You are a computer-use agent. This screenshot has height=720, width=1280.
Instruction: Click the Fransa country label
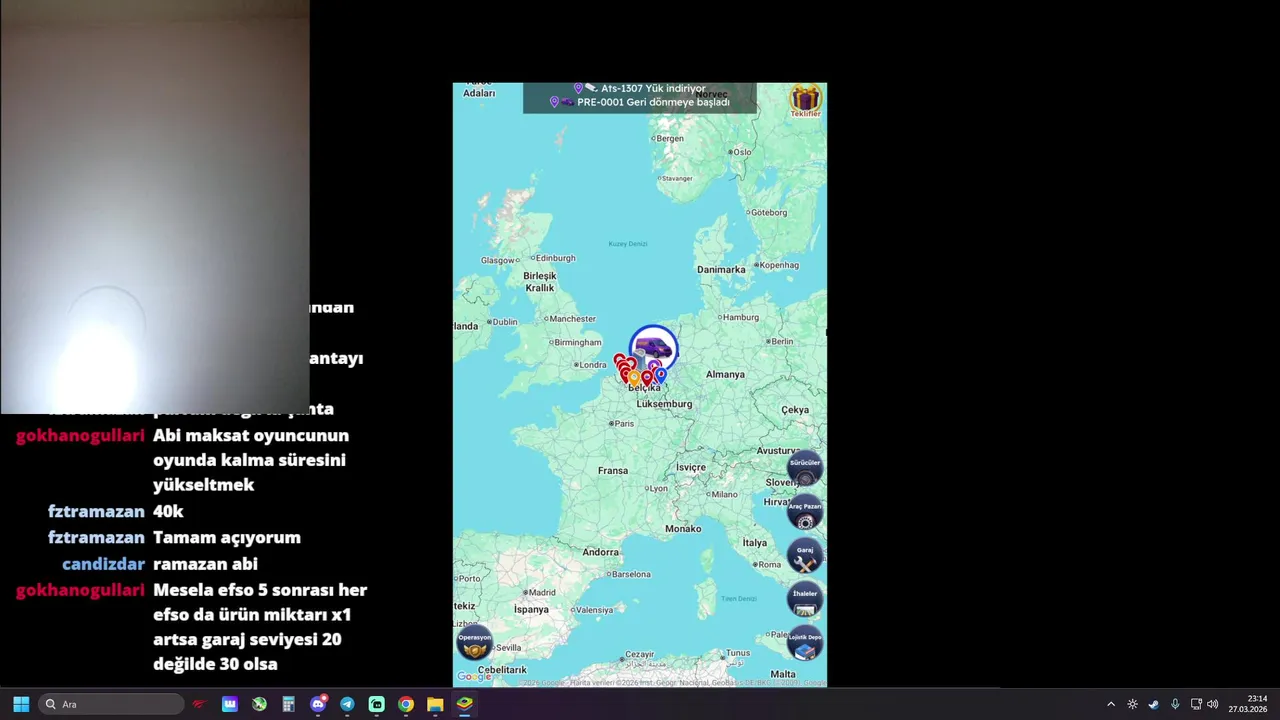613,470
